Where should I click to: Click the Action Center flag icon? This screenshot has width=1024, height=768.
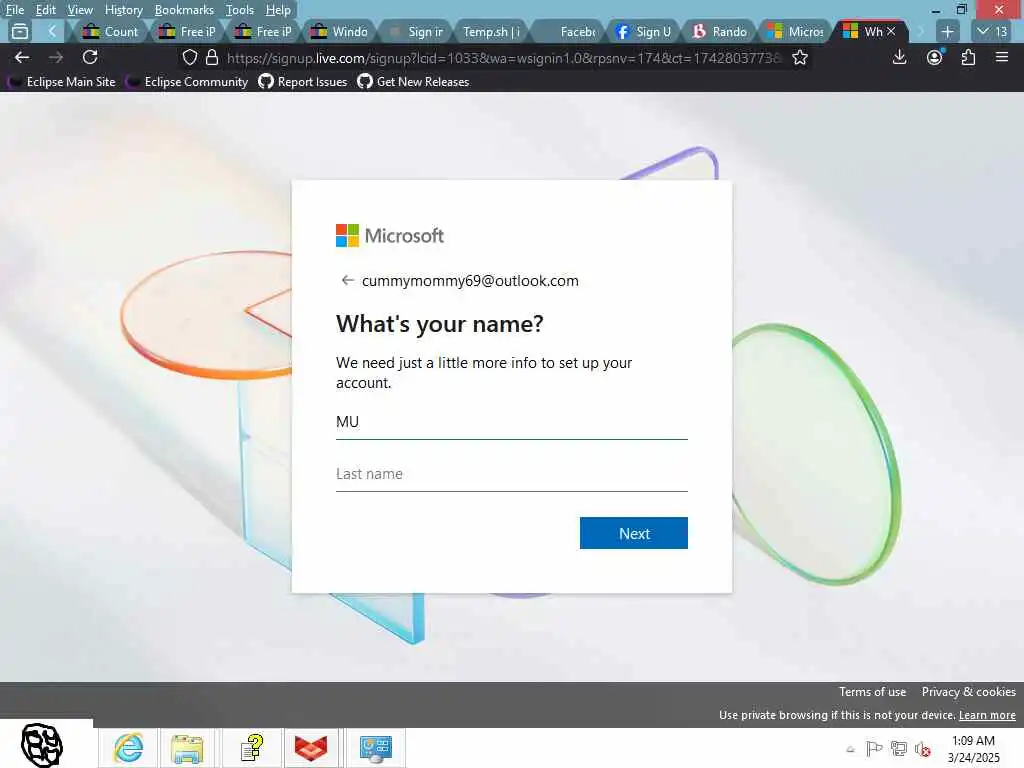(x=874, y=748)
